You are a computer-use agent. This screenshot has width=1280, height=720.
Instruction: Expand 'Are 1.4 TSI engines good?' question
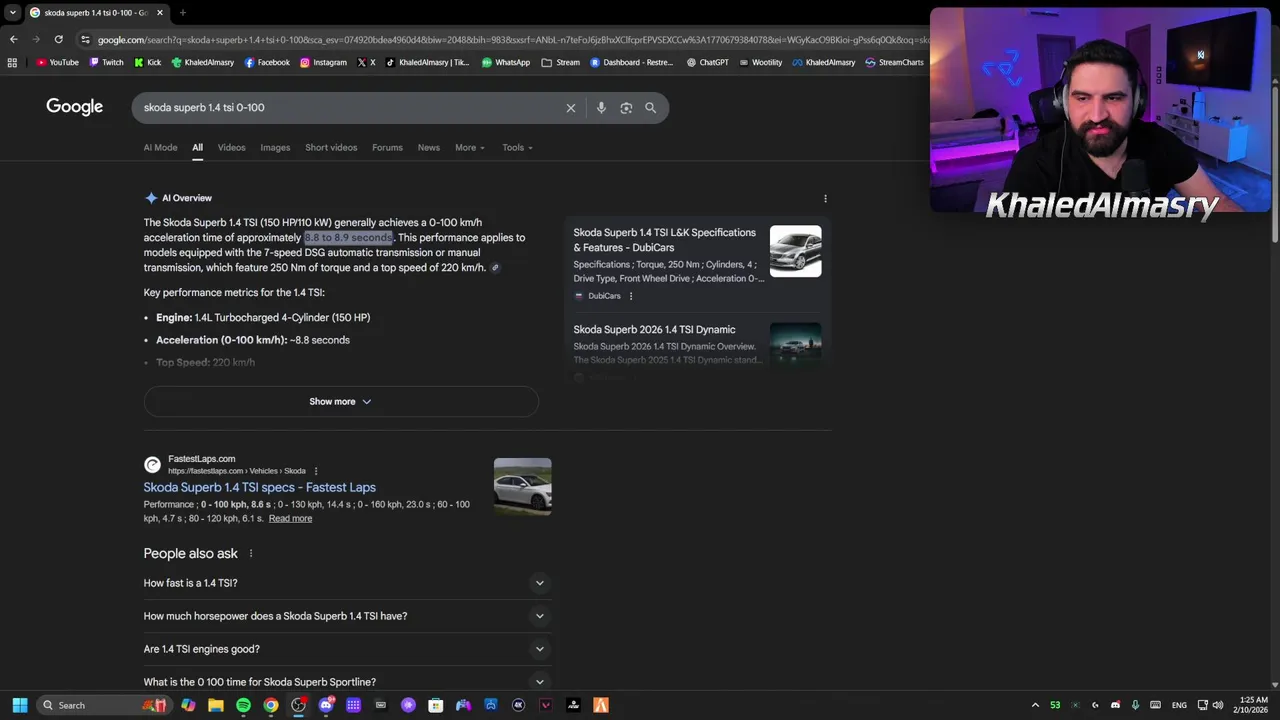pyautogui.click(x=347, y=649)
